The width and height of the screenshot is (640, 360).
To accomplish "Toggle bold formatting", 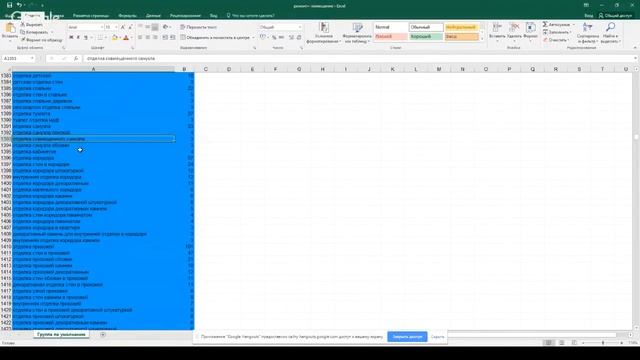I will click(x=71, y=38).
